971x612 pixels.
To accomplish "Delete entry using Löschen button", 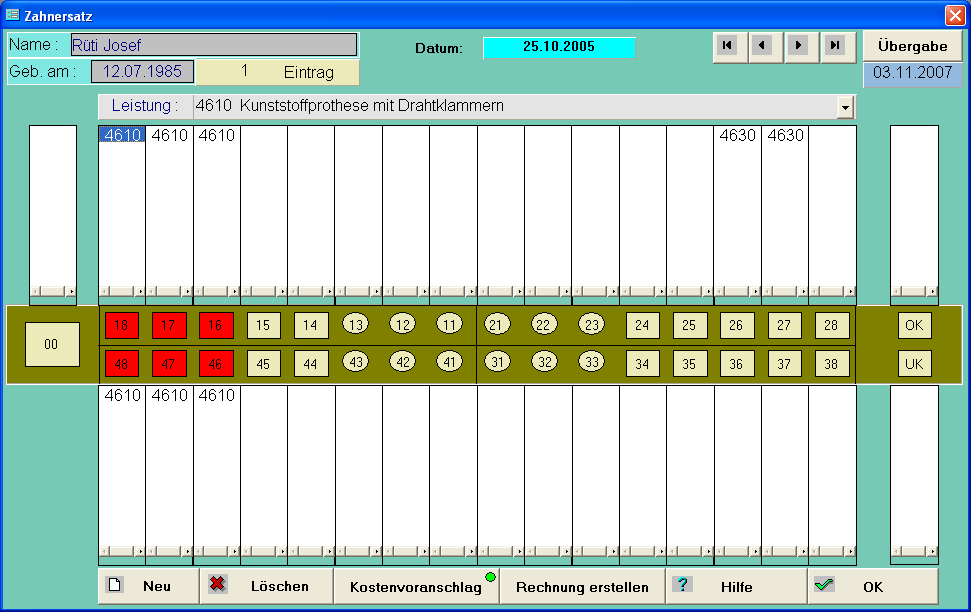I will (266, 587).
